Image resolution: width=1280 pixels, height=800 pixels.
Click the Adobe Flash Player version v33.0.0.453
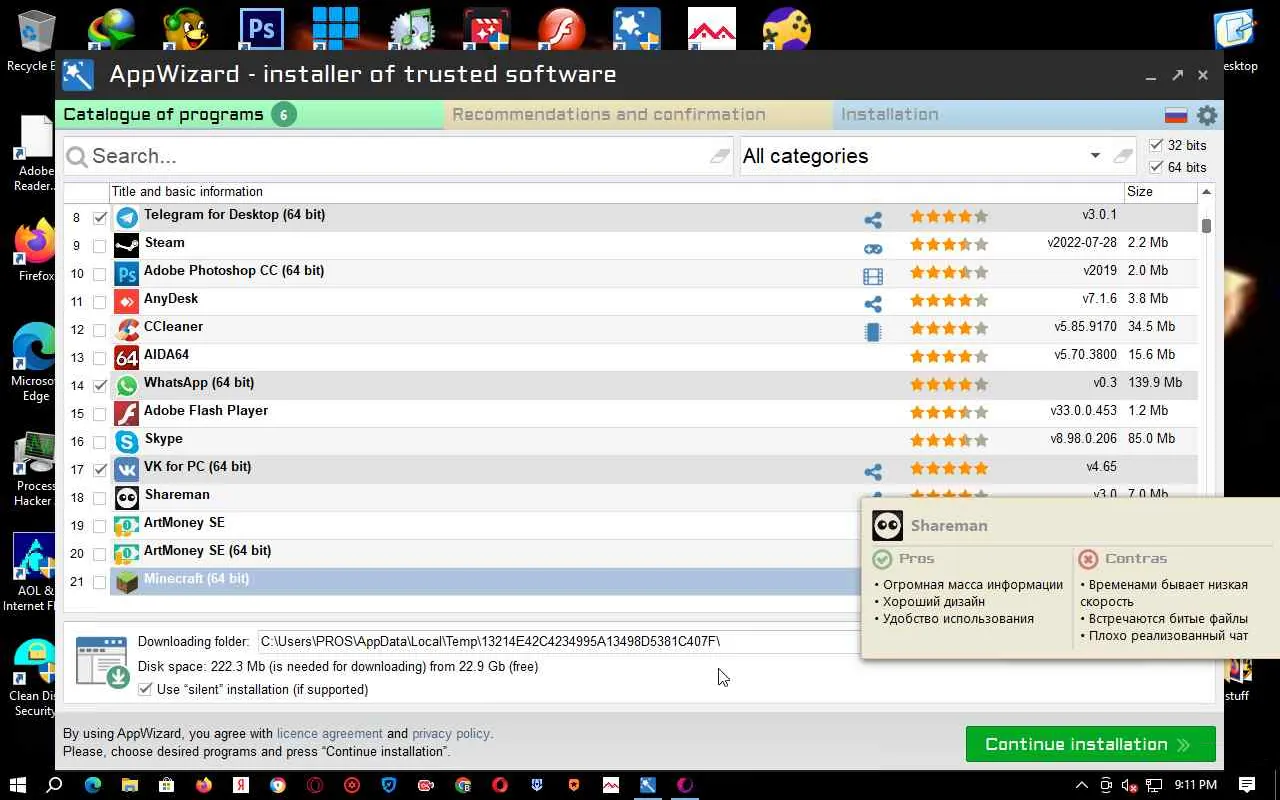[x=1083, y=411]
